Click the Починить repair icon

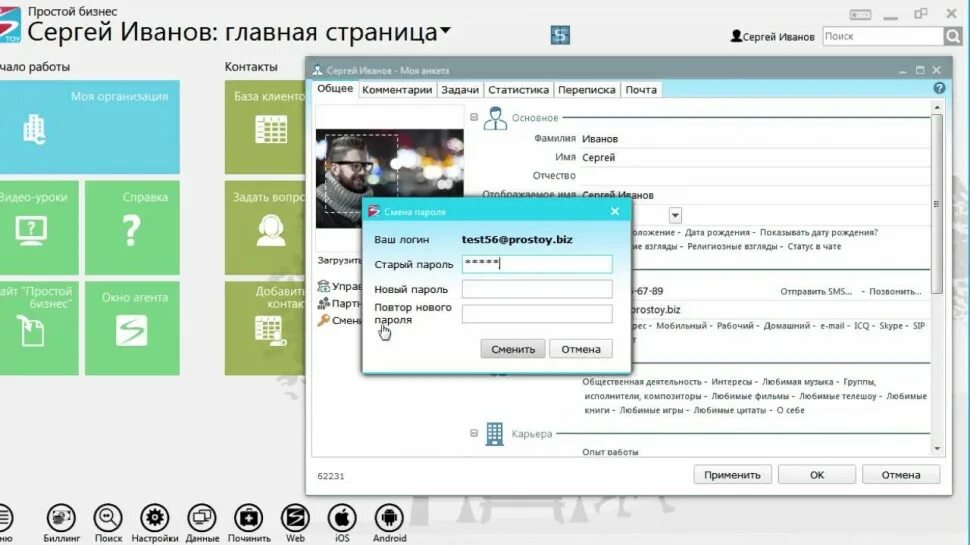[x=249, y=518]
